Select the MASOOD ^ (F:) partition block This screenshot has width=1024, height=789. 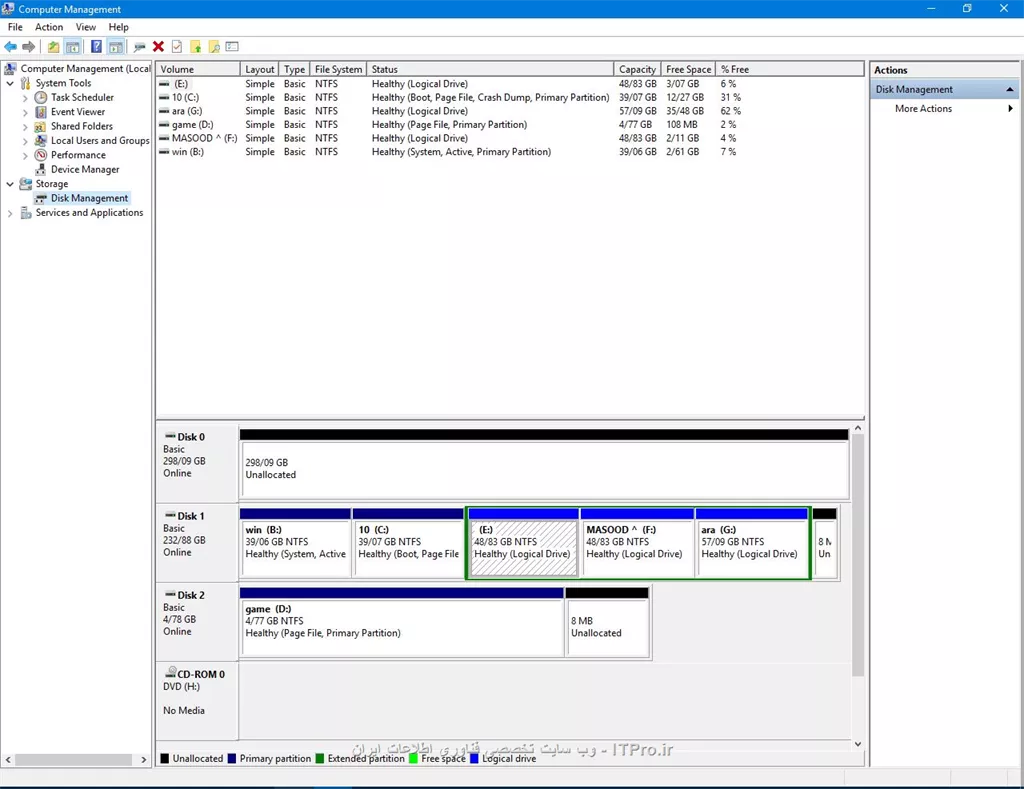click(636, 548)
